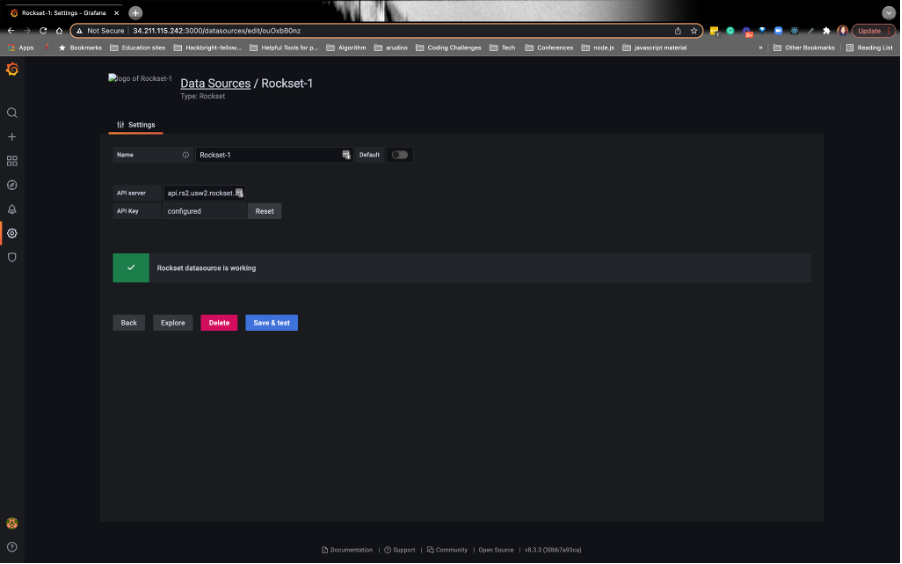Open the Dashboards grid icon in sidebar
902x564 pixels.
tap(12, 161)
